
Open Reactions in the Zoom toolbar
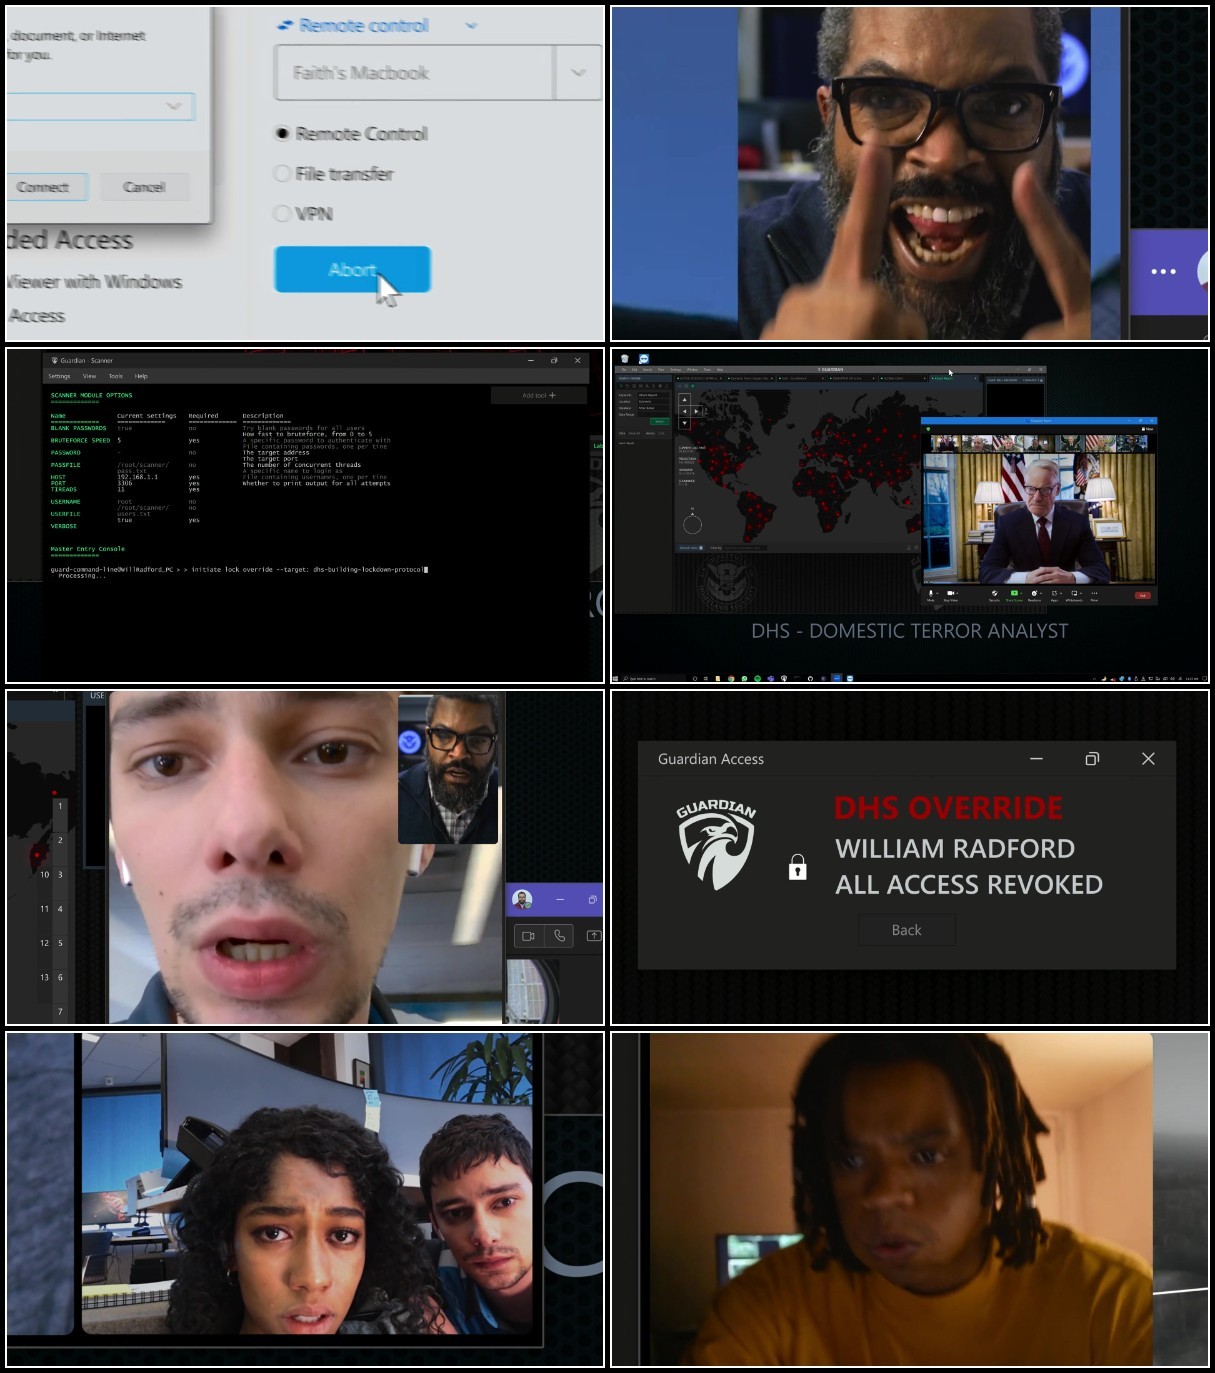click(1035, 595)
